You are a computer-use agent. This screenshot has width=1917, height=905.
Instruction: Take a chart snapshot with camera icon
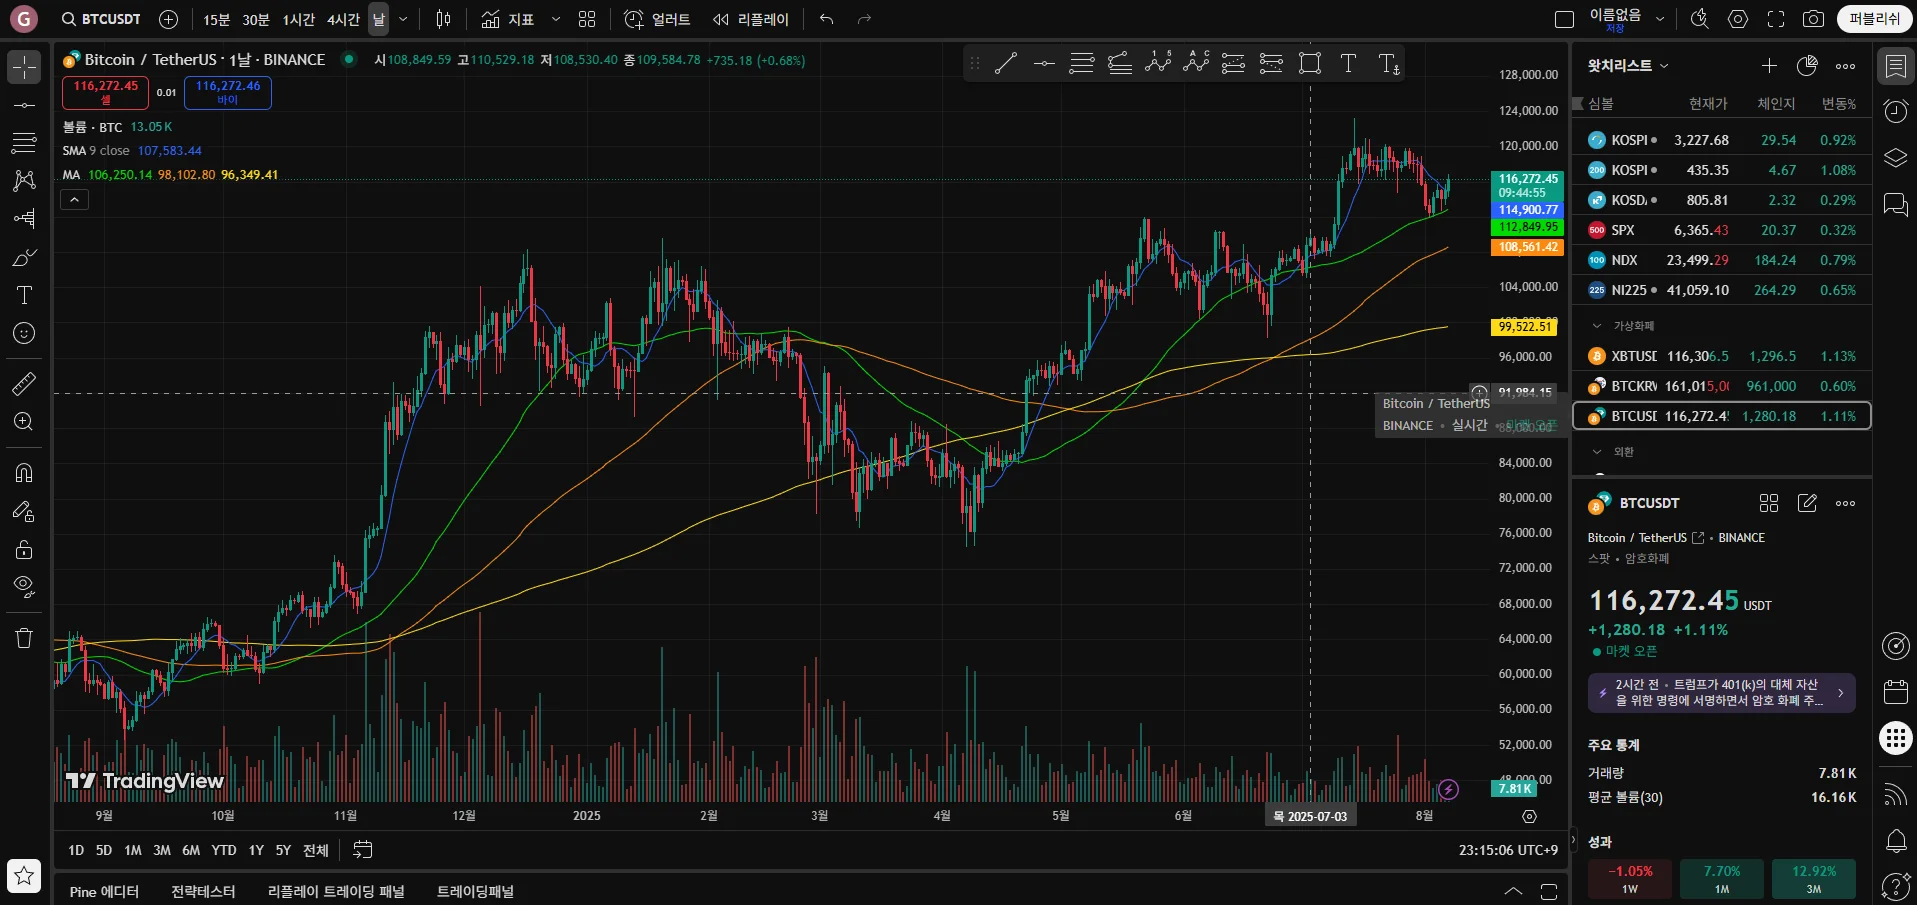tap(1813, 19)
